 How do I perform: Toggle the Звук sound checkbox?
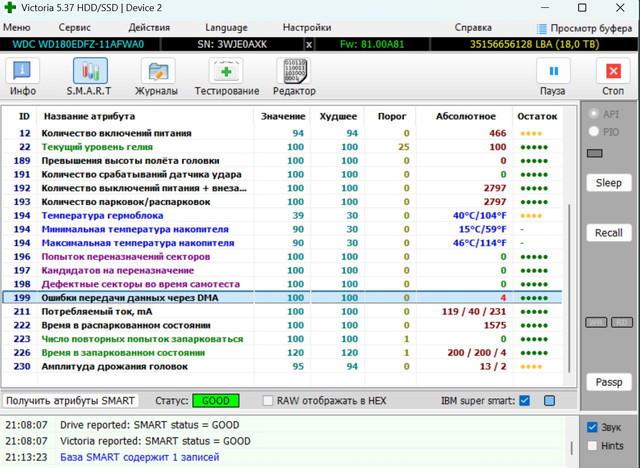(592, 427)
